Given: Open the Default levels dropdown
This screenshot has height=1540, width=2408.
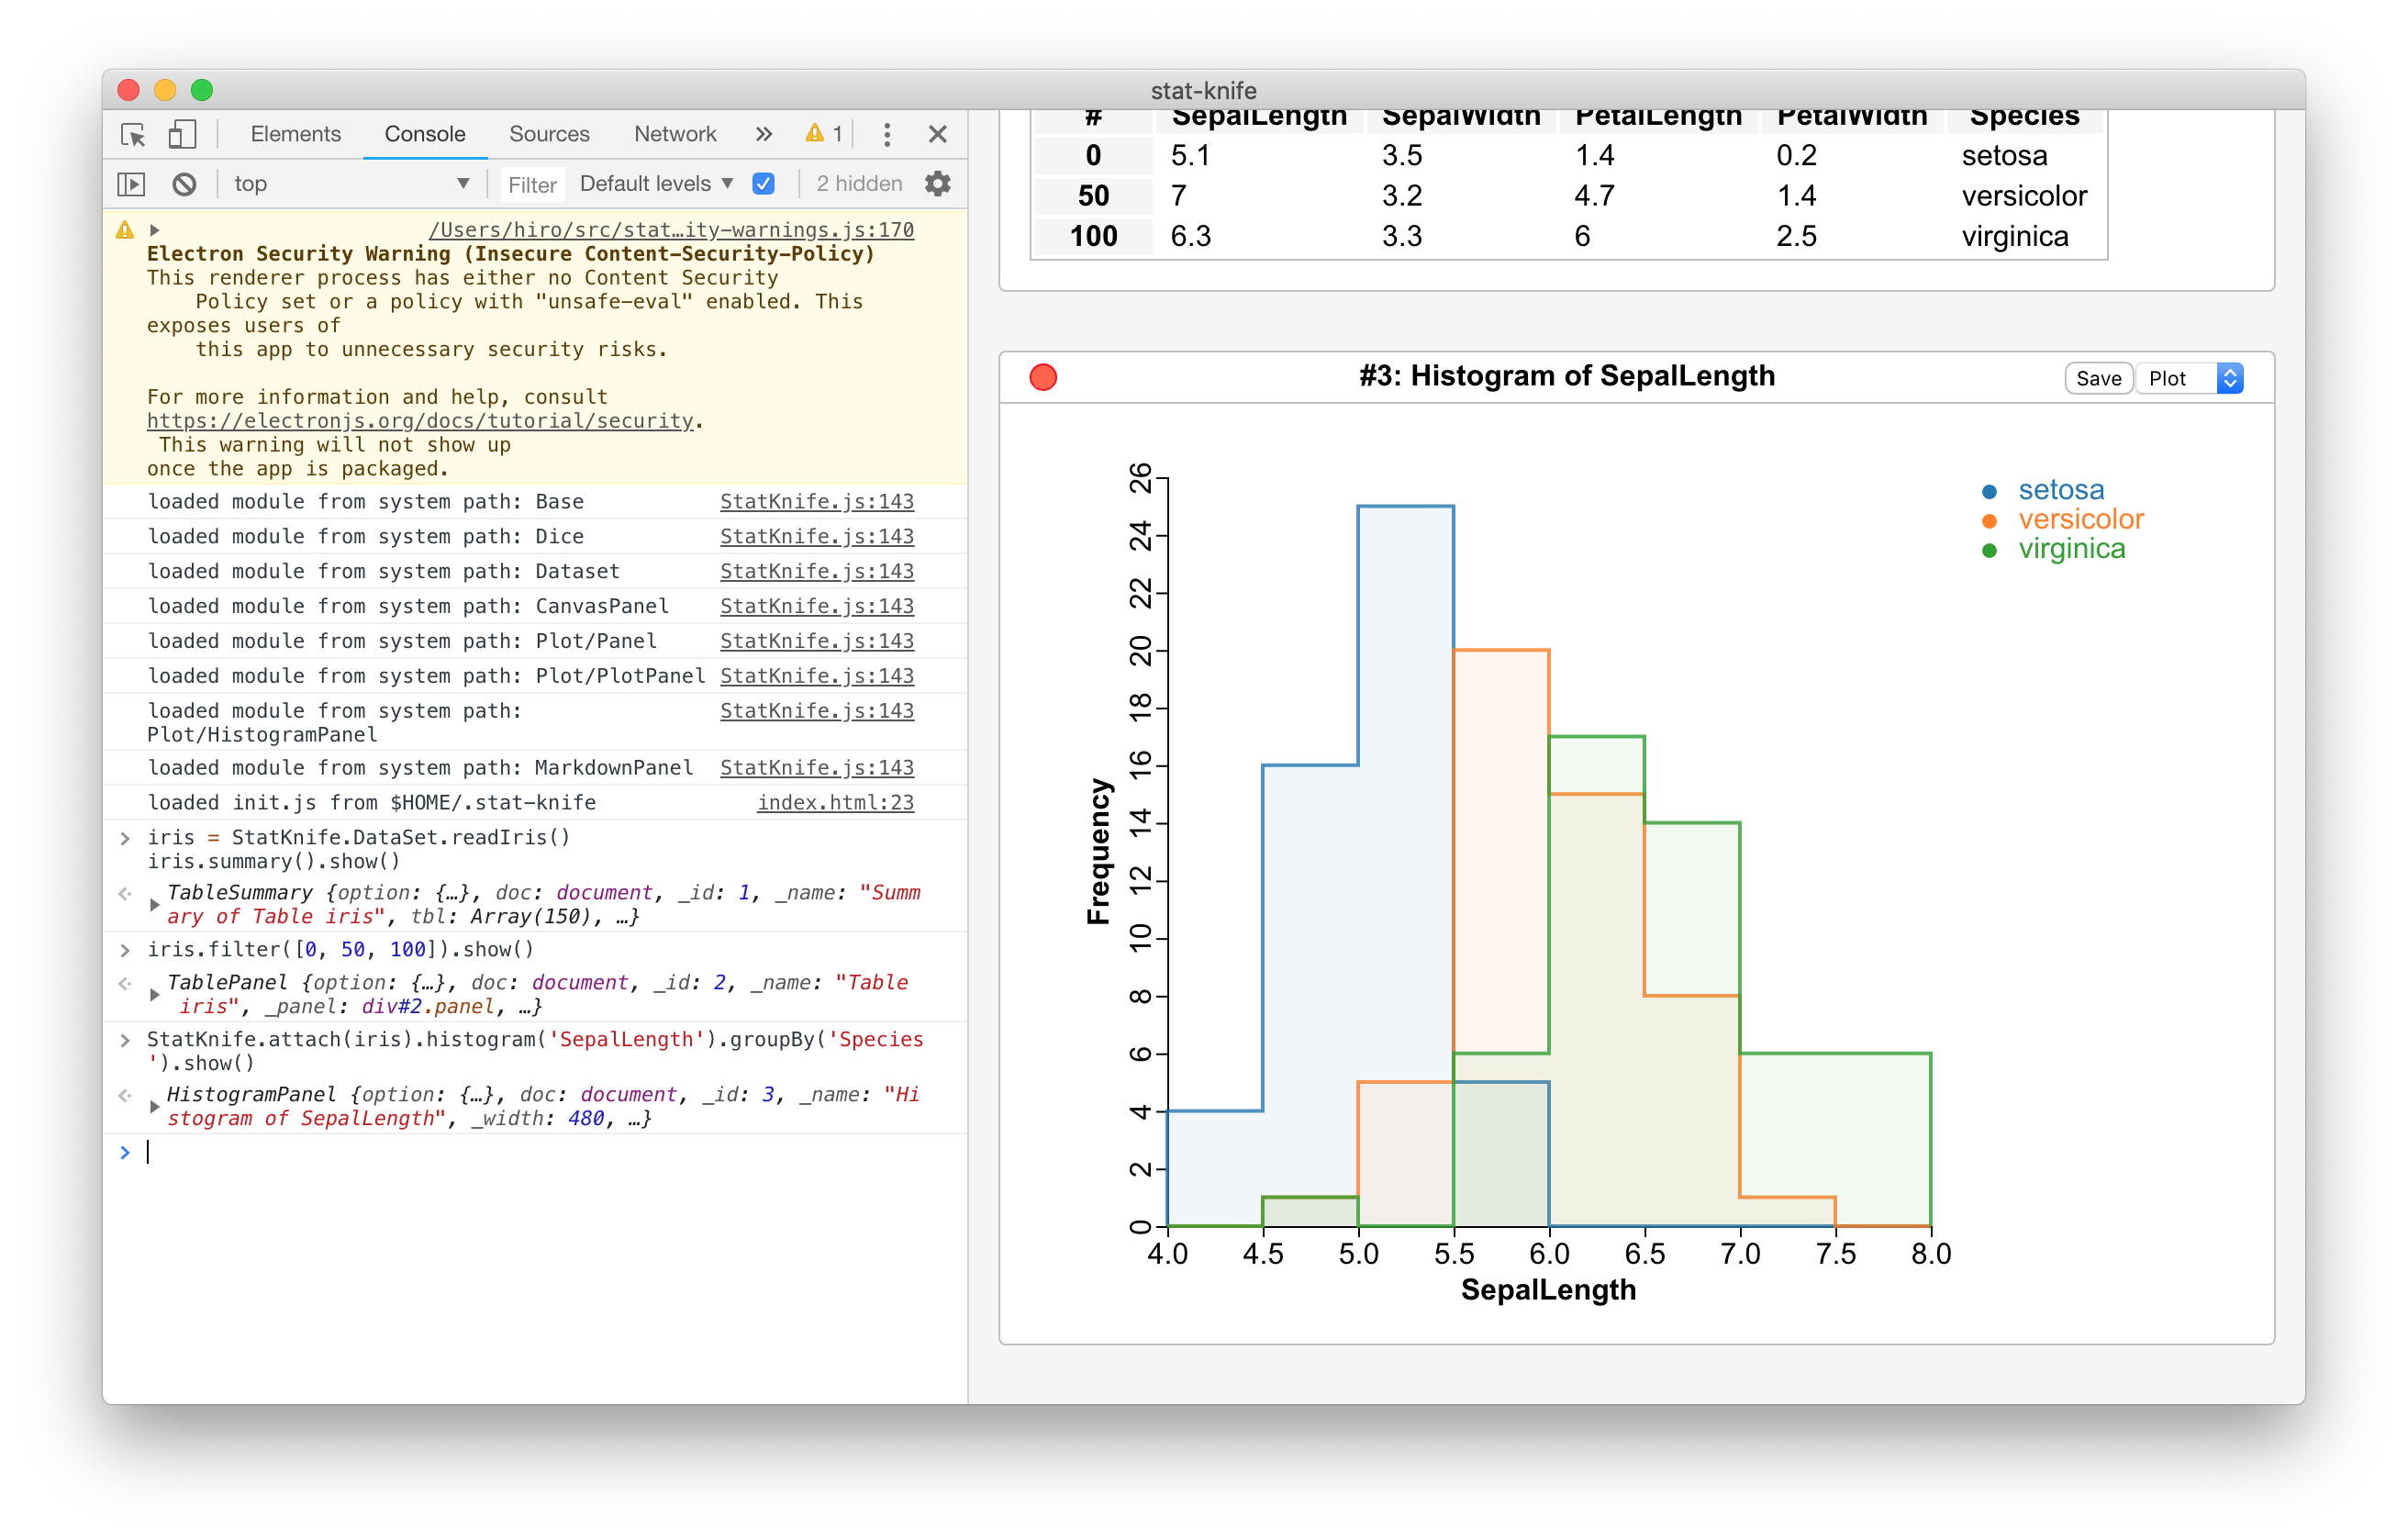Looking at the screenshot, I should [x=656, y=184].
